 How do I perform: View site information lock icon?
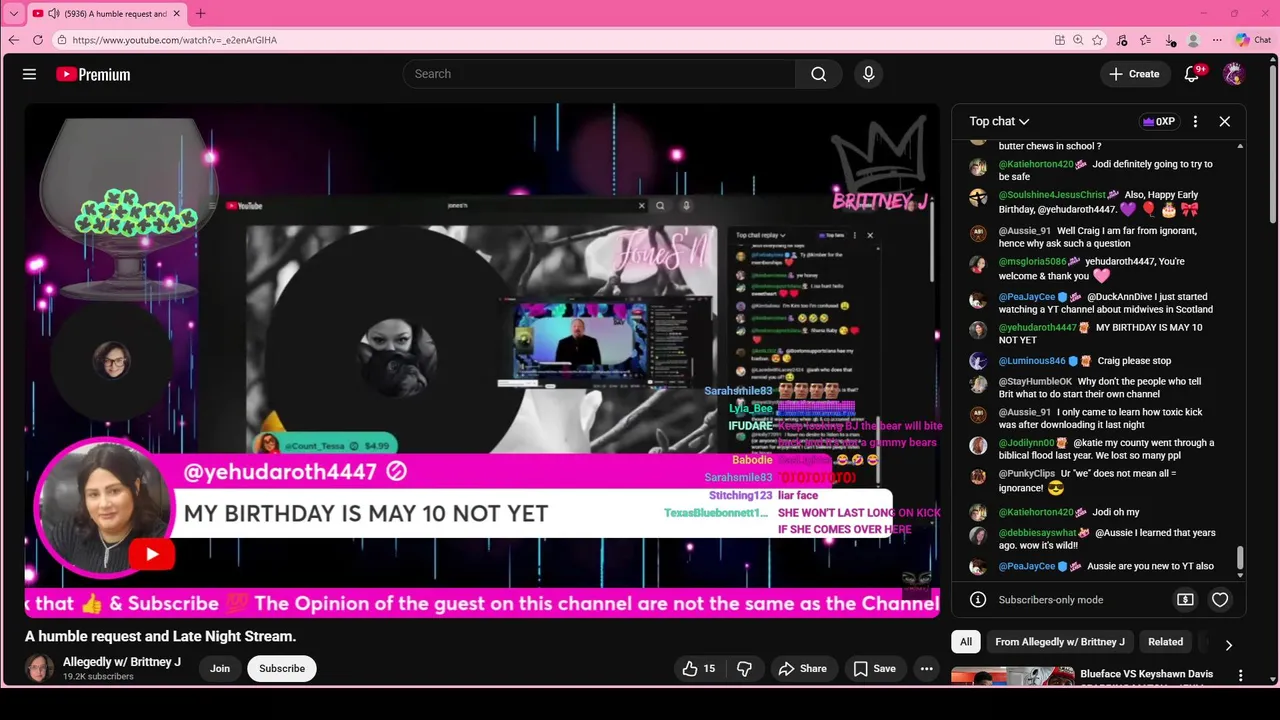pyautogui.click(x=62, y=40)
